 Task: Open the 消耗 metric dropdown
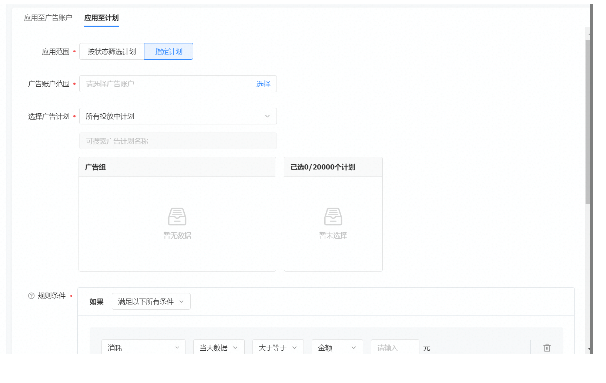click(143, 348)
